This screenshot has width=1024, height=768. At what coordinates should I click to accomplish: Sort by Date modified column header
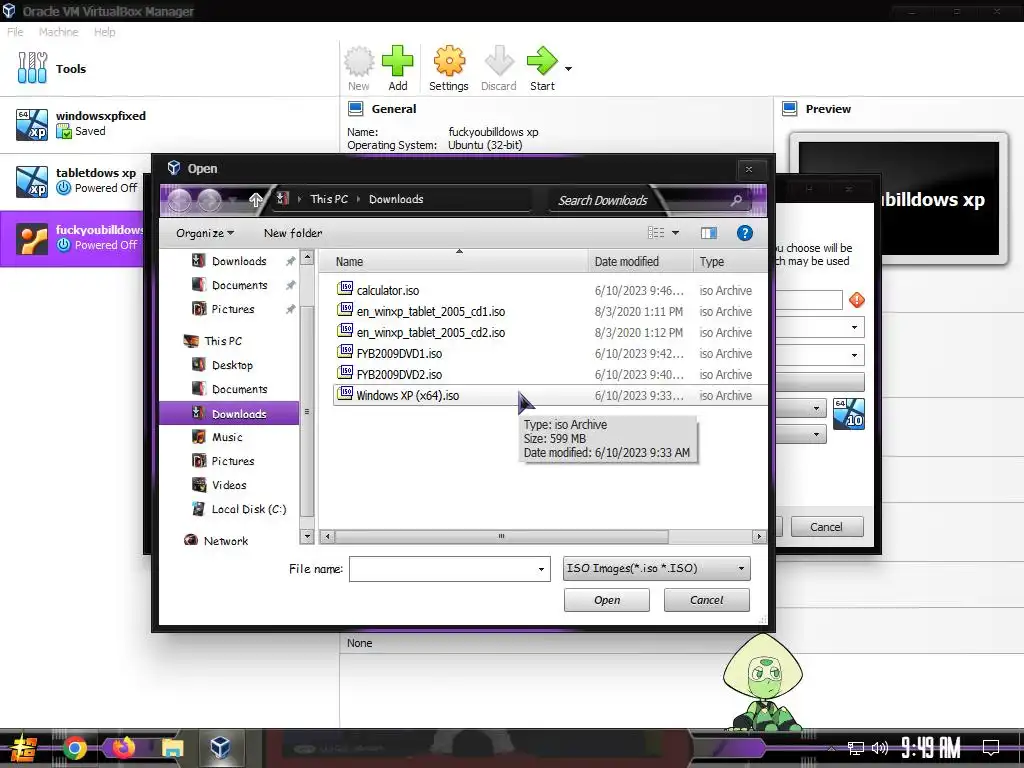tap(639, 261)
